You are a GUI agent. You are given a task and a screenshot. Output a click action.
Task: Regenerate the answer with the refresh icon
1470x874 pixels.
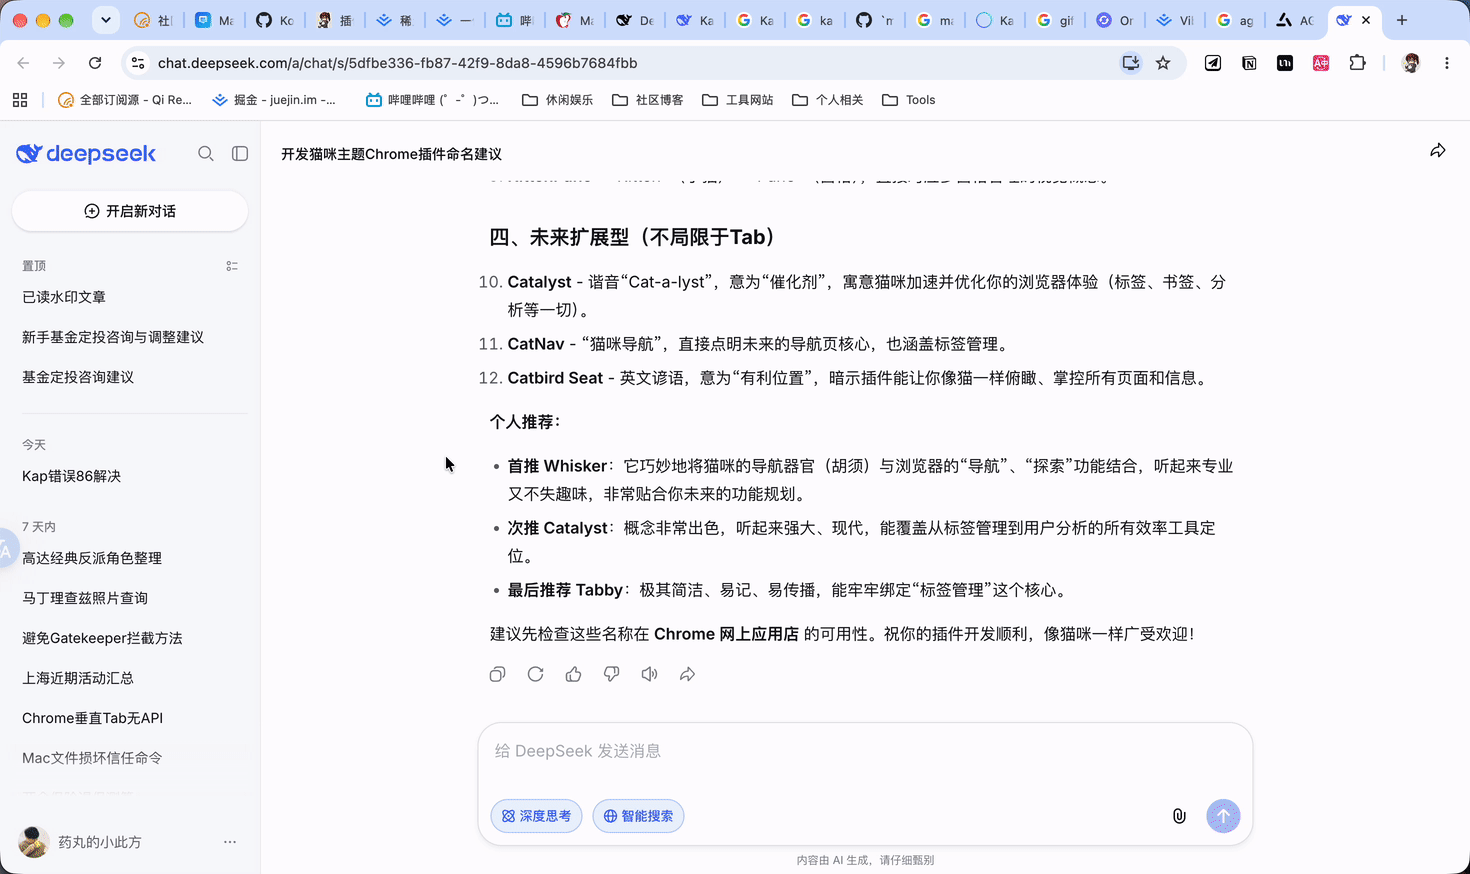(x=535, y=674)
